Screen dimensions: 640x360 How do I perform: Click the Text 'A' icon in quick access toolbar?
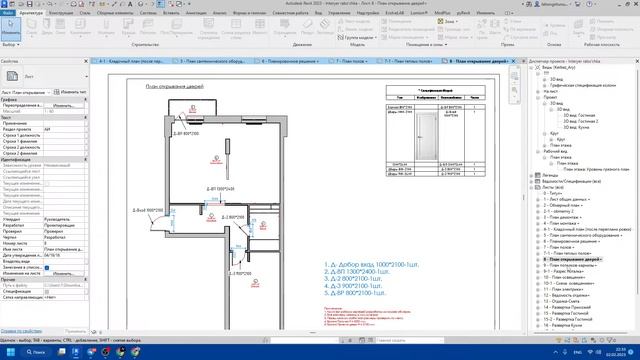130,4
